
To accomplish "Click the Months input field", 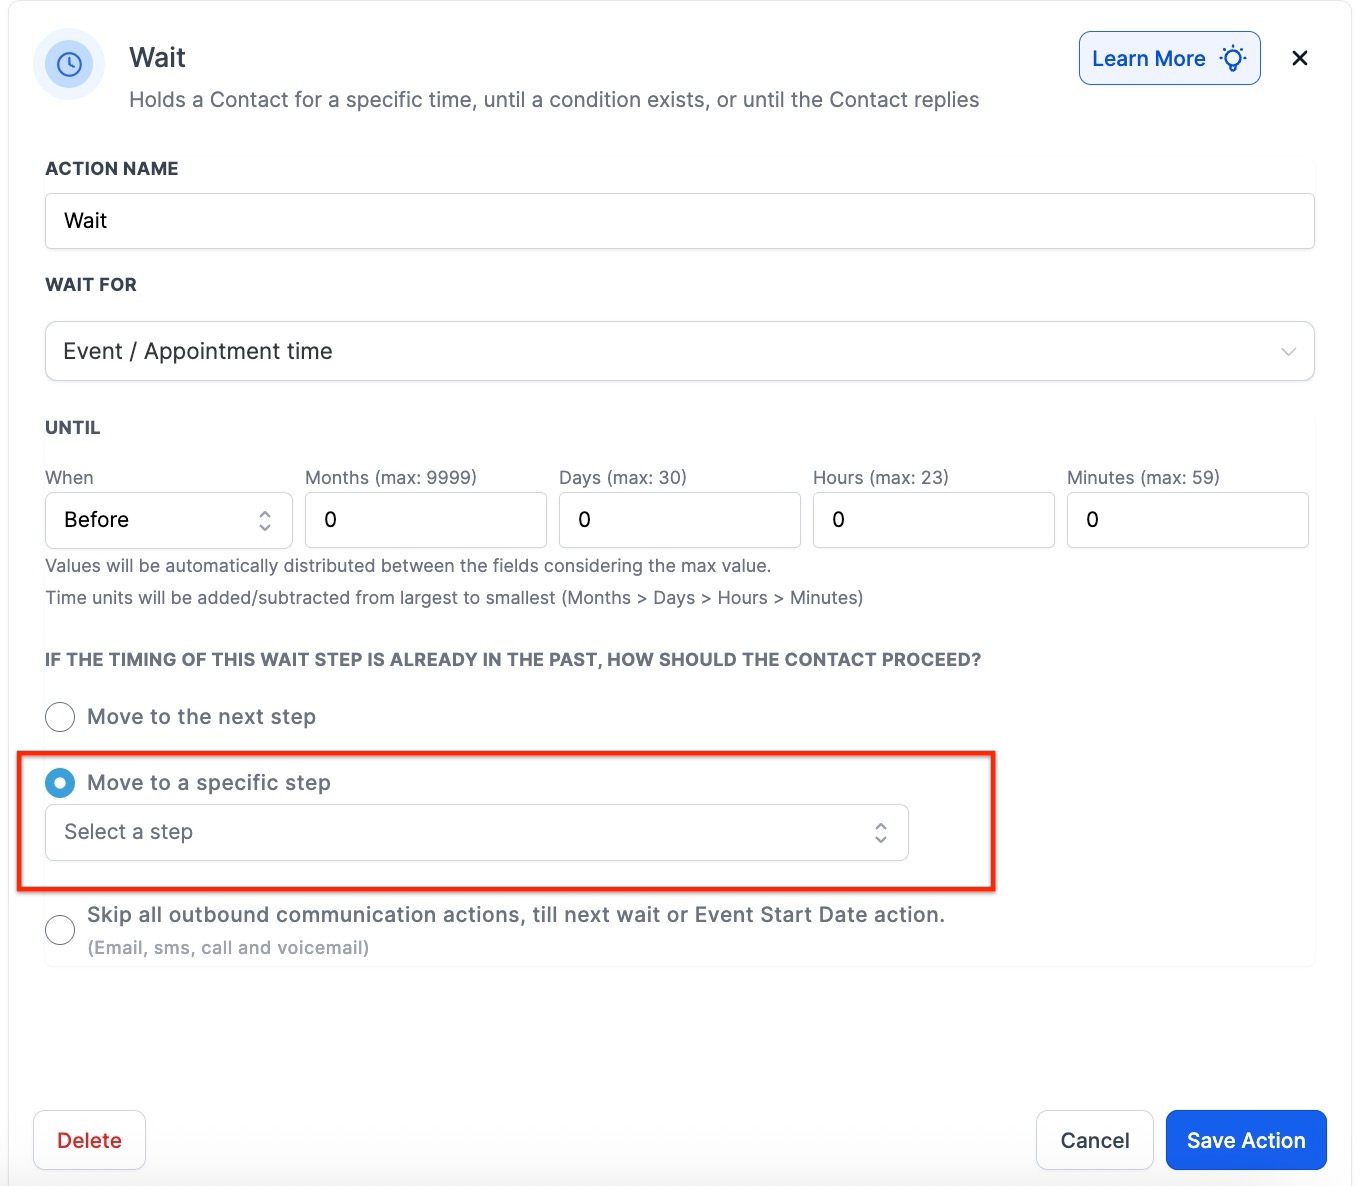I will (425, 520).
